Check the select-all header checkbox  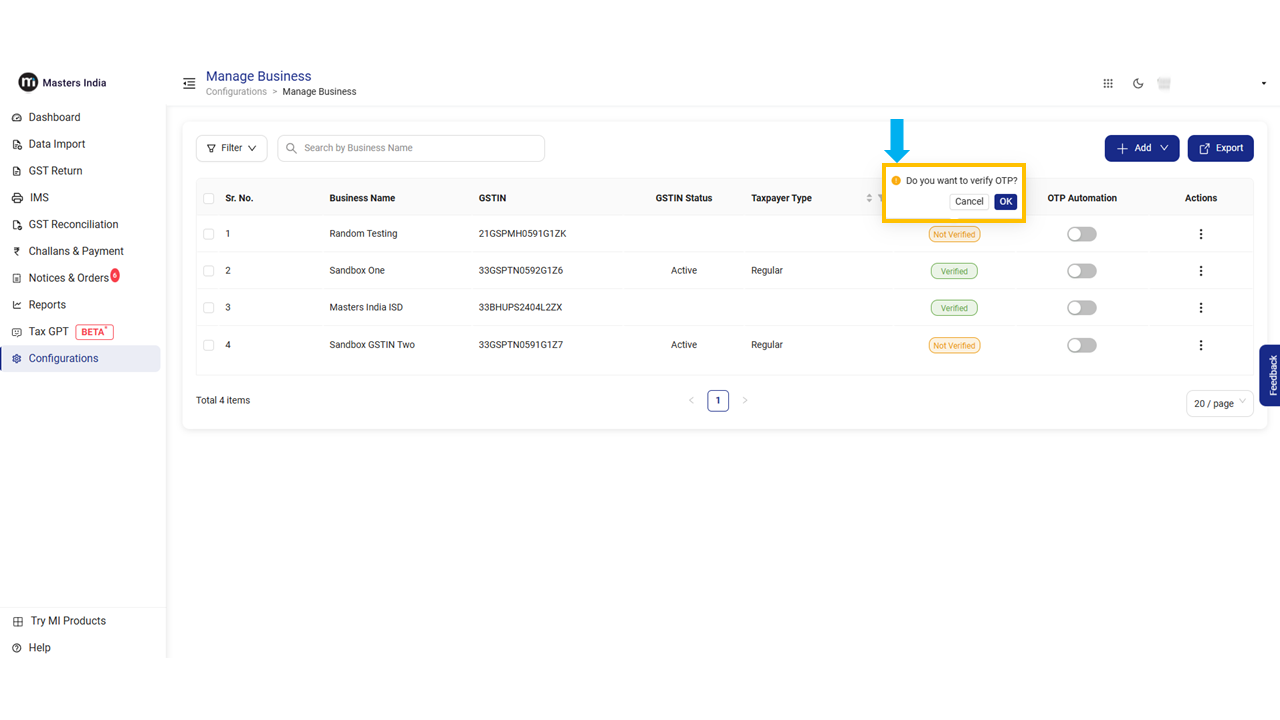click(x=209, y=199)
